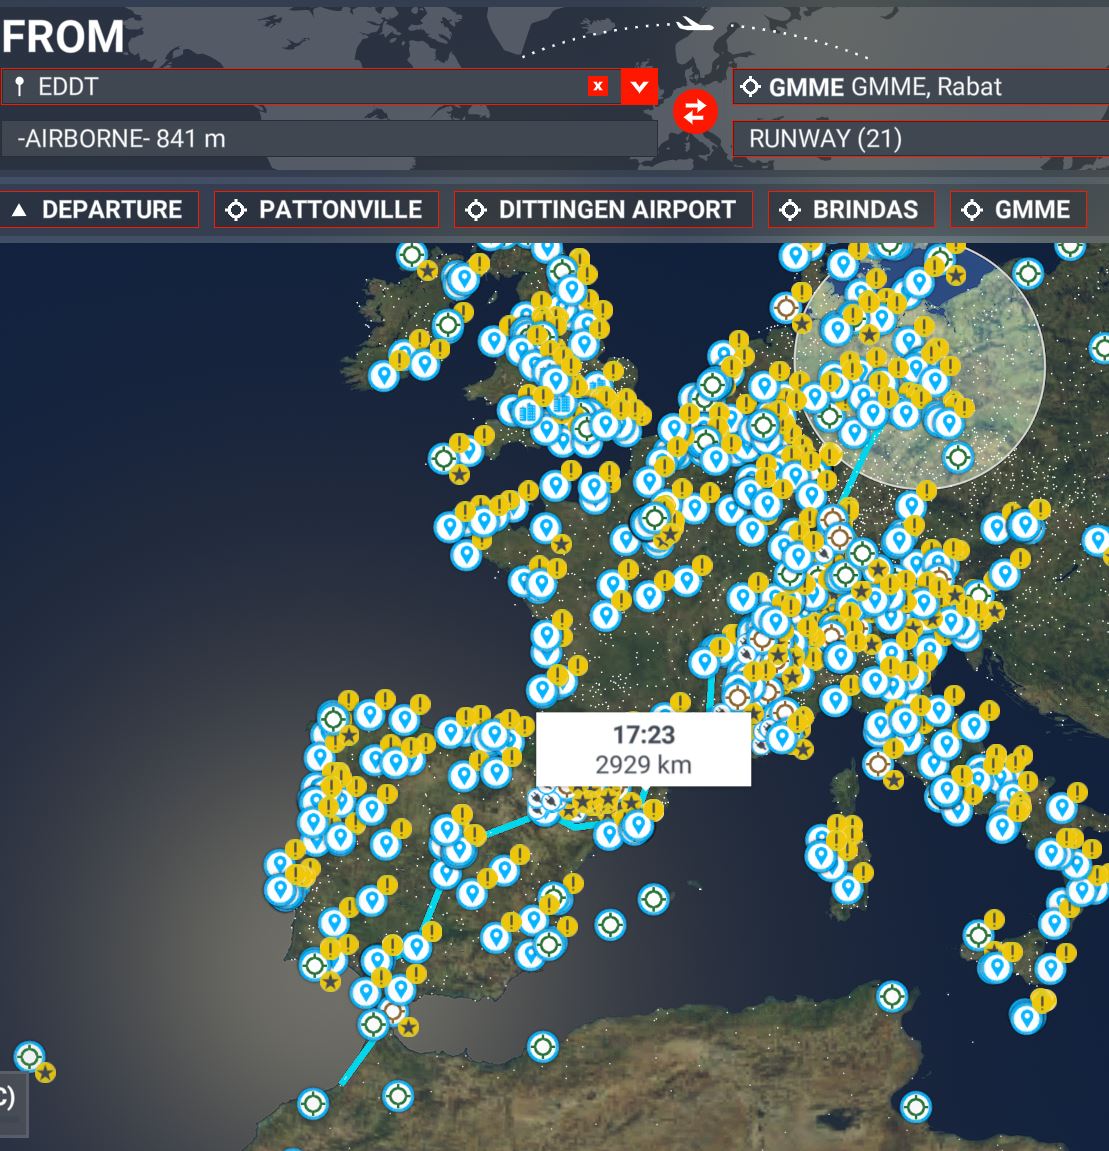Swap departure and arrival airports
1109x1151 pixels.
point(695,111)
